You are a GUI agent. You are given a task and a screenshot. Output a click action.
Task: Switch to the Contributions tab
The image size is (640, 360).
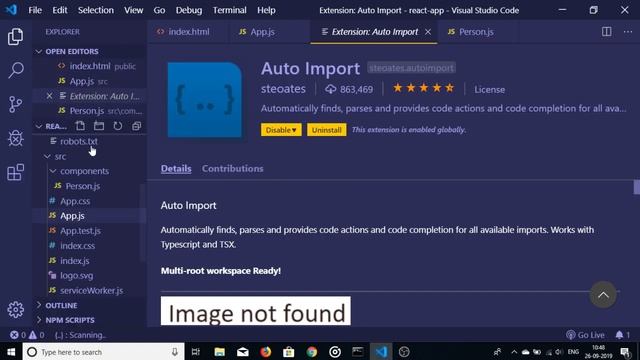(233, 169)
